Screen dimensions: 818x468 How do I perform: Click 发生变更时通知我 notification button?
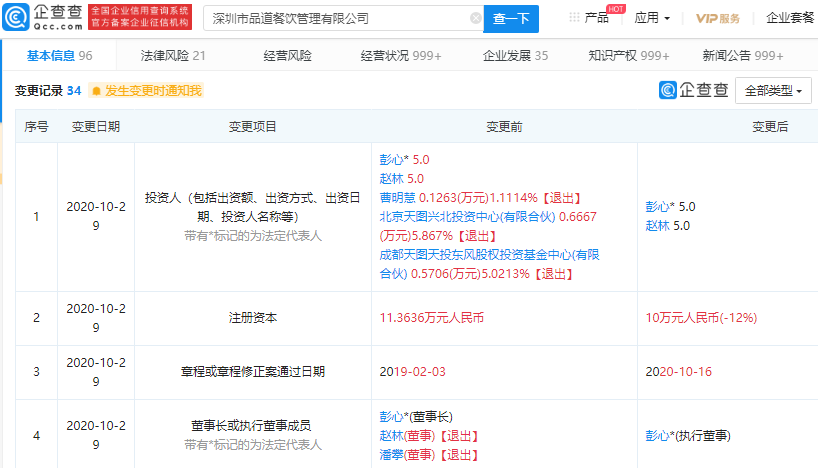[146, 91]
